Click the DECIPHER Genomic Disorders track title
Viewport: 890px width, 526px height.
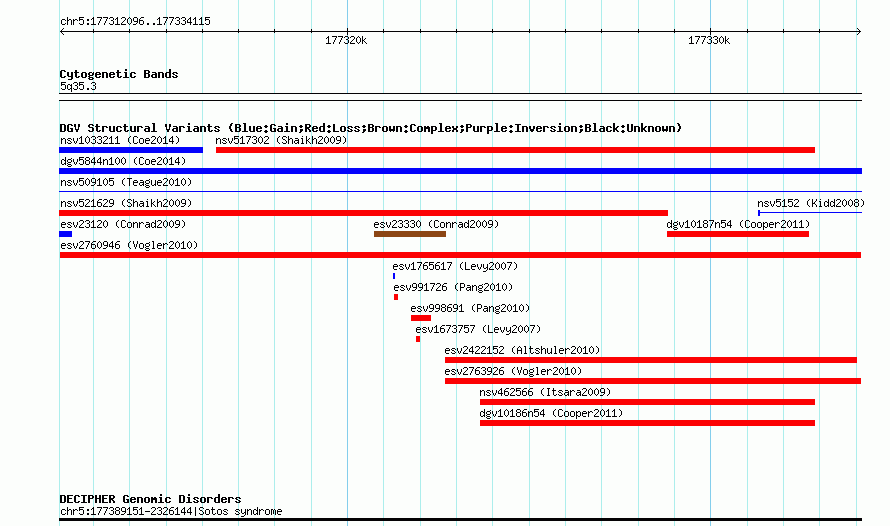point(150,499)
